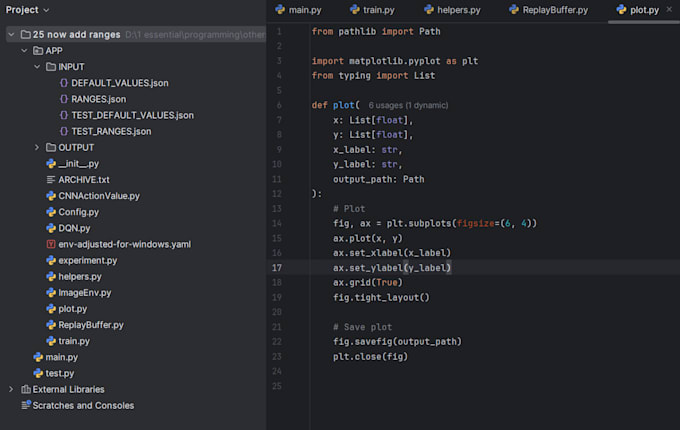The height and width of the screenshot is (430, 680).
Task: Close the plot.py tab
Action: point(669,9)
